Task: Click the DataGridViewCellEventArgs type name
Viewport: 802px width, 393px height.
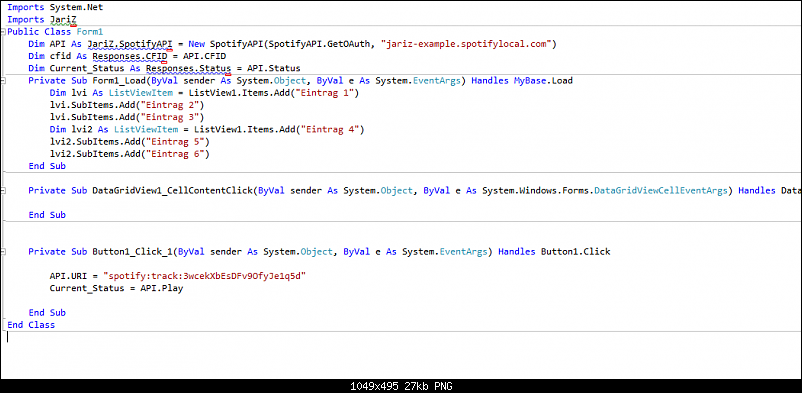Action: [660, 191]
